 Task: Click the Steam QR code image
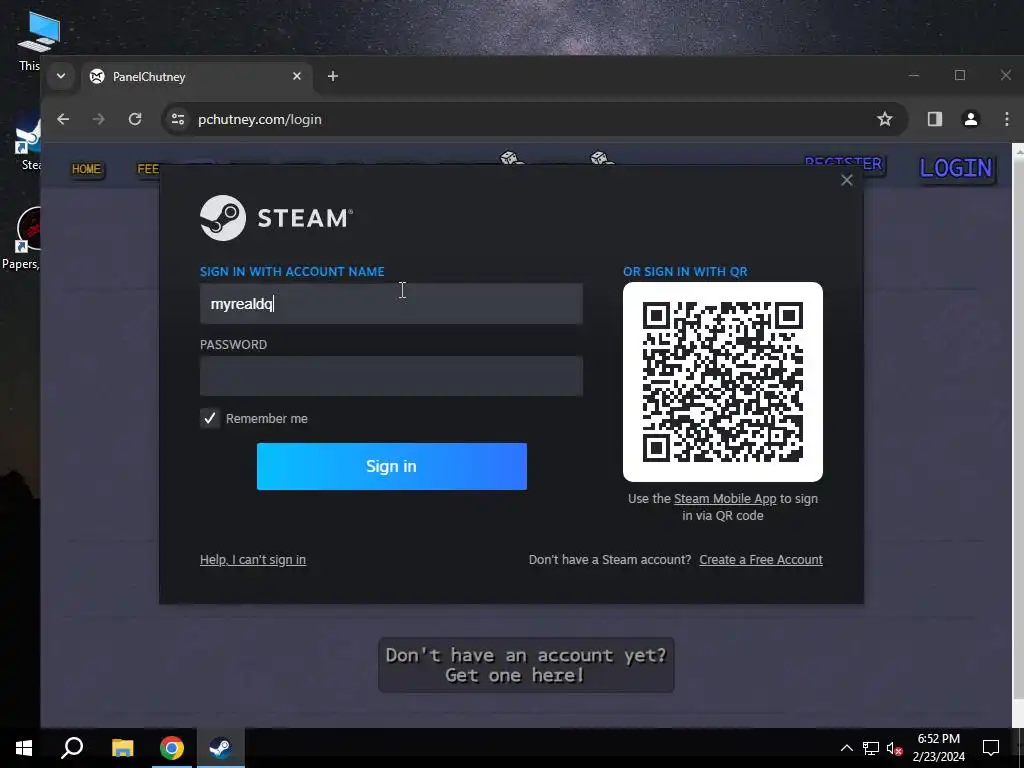722,382
